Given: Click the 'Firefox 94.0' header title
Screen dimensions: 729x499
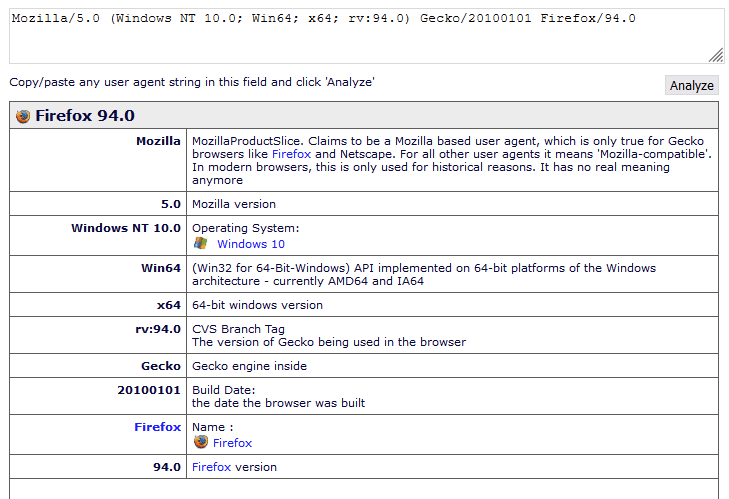Looking at the screenshot, I should [x=85, y=115].
